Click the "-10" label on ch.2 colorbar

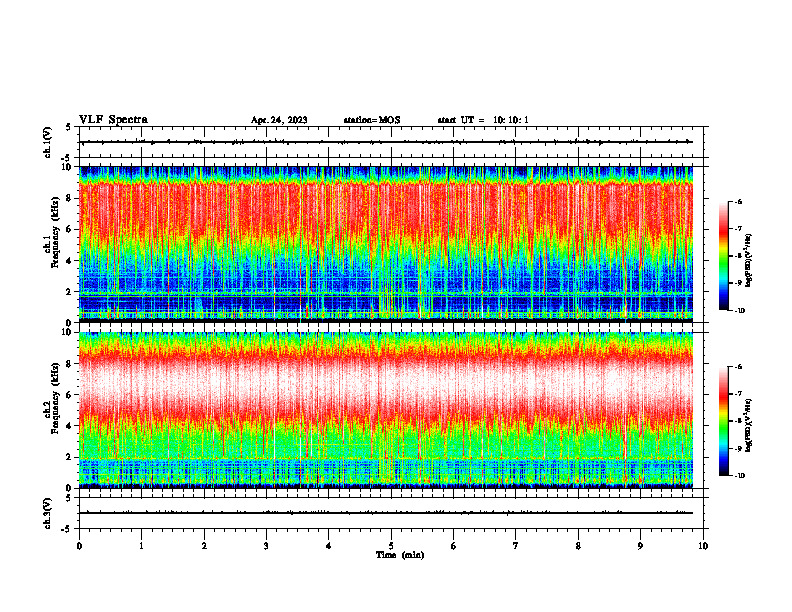740,476
